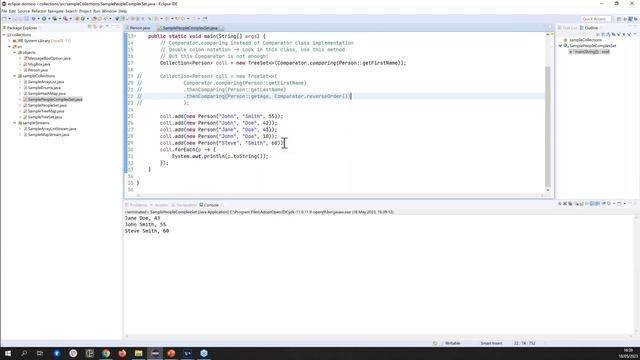Screen dimensions: 640x360
Task: Switch to Eclipse taskbar icon
Action: point(155,353)
